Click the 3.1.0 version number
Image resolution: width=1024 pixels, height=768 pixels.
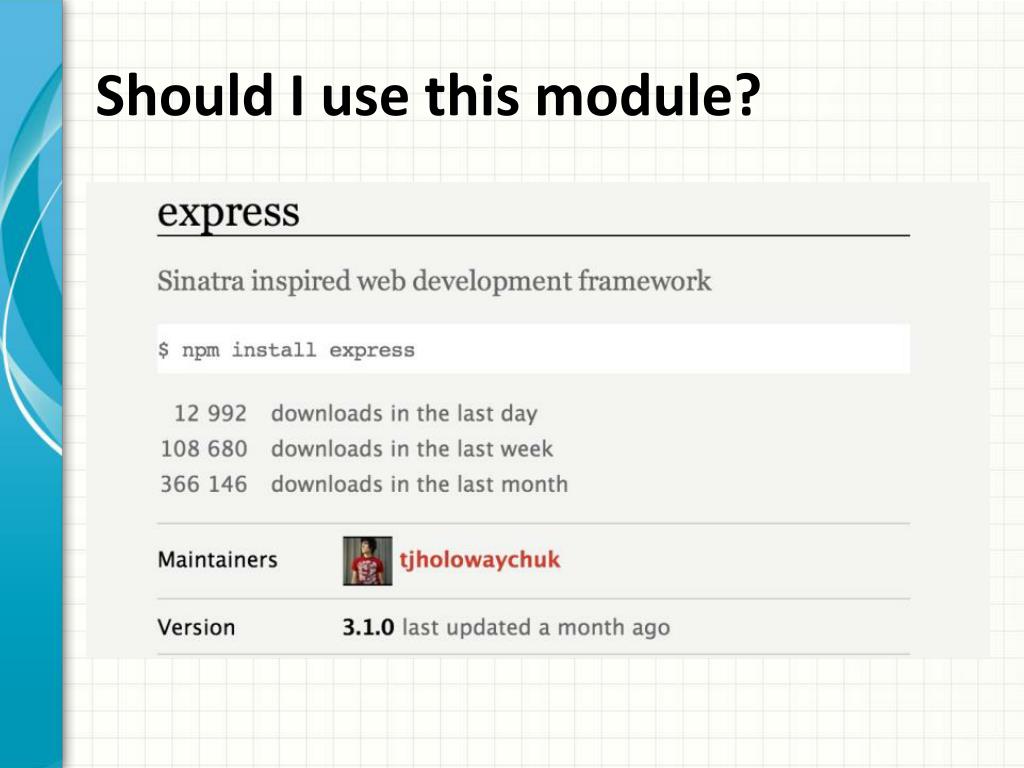368,628
